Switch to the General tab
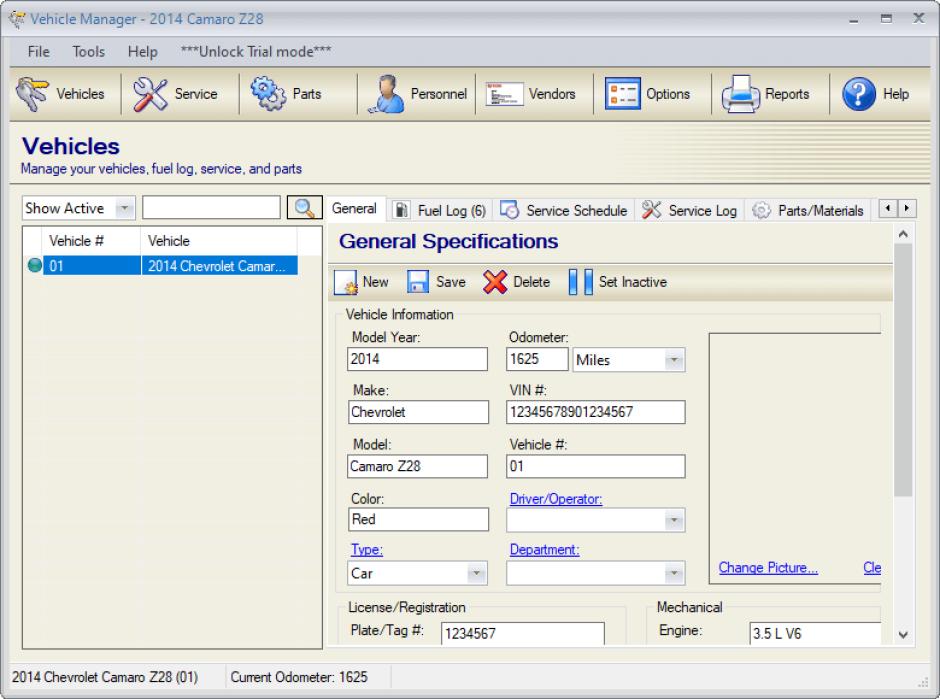The height and width of the screenshot is (699, 940). (x=354, y=209)
